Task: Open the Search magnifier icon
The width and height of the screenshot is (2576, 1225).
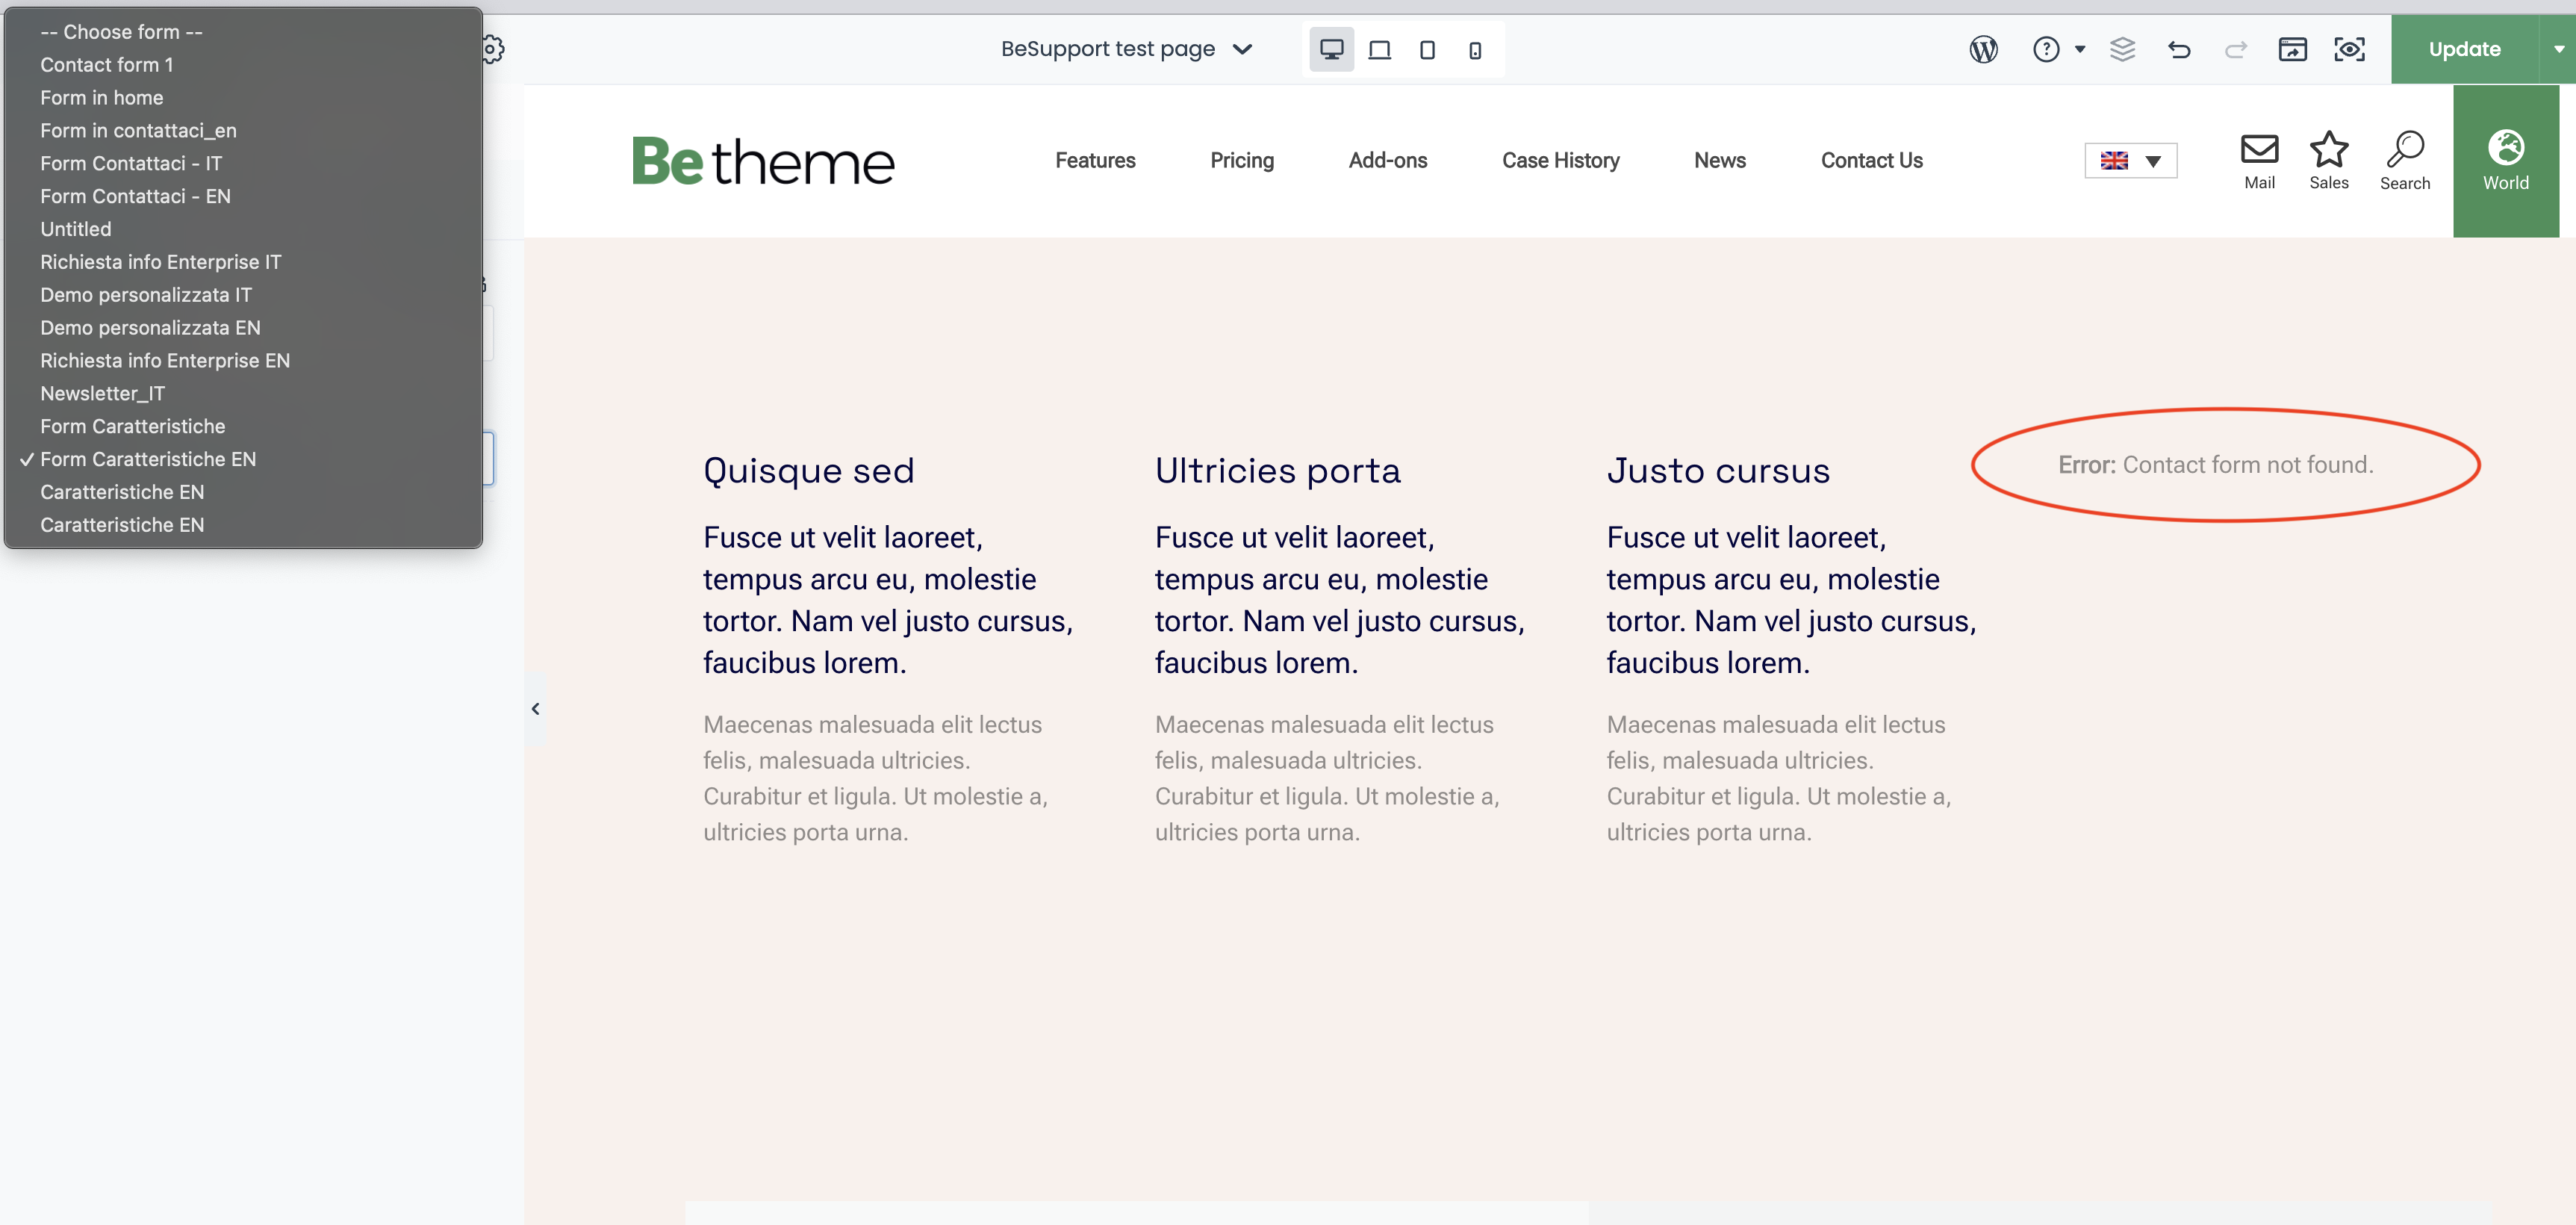Action: tap(2404, 150)
